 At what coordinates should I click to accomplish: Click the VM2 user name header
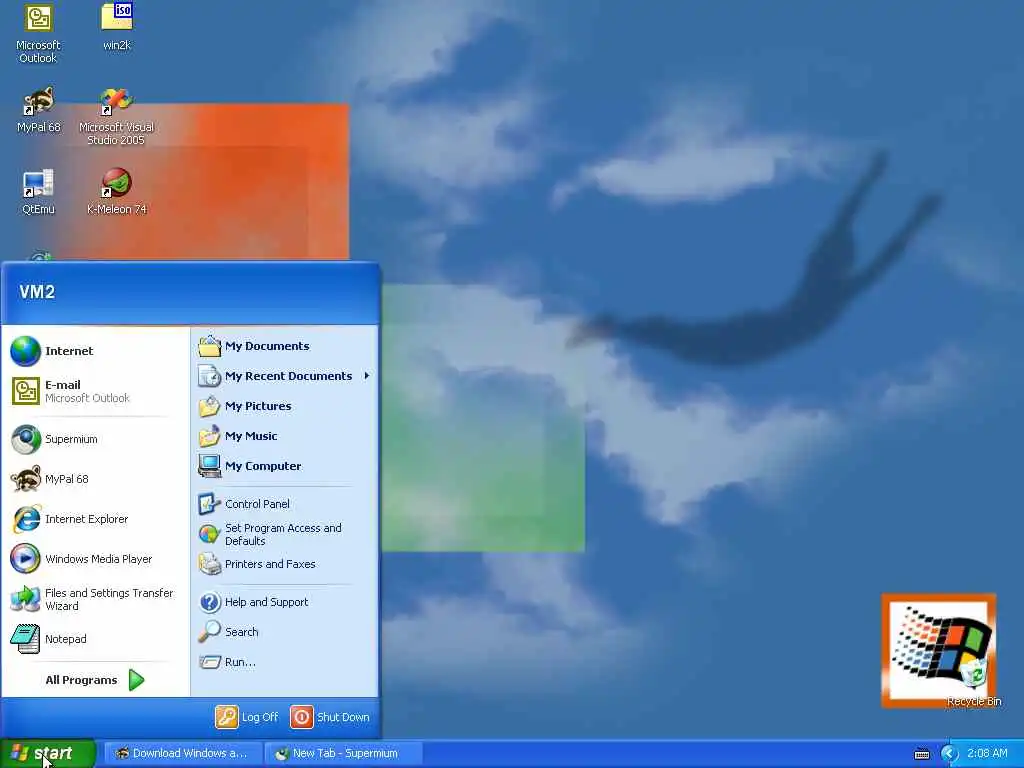37,292
